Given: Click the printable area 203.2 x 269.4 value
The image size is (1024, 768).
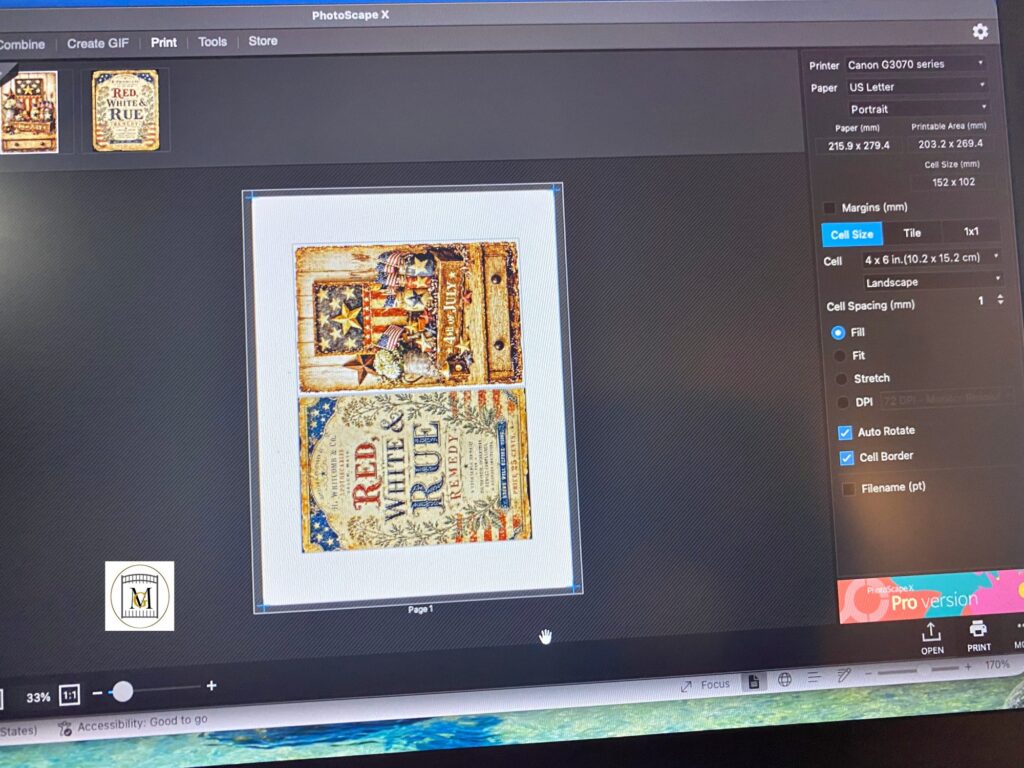Looking at the screenshot, I should [950, 144].
